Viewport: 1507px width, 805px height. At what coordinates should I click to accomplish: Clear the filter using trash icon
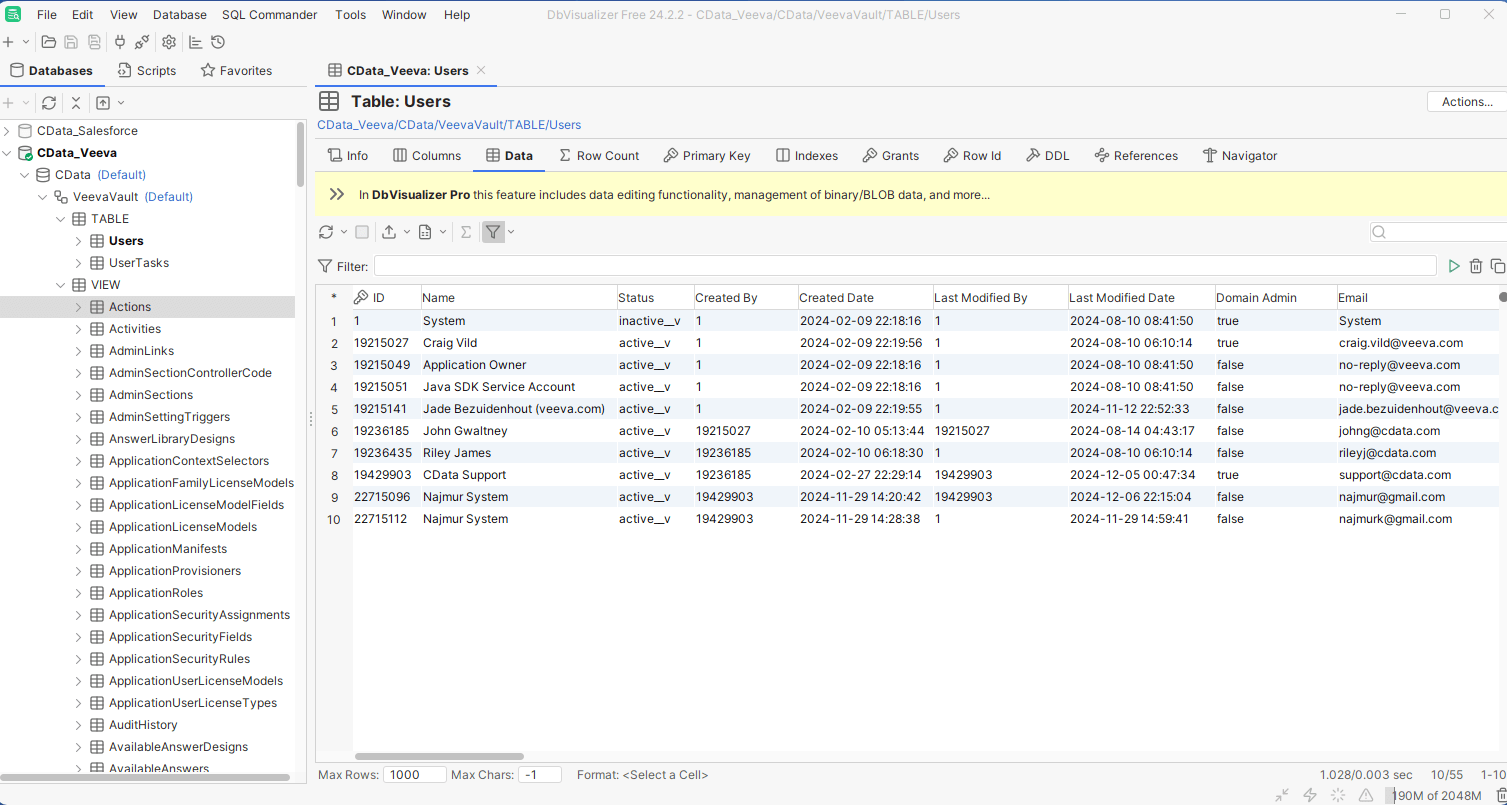(1476, 266)
